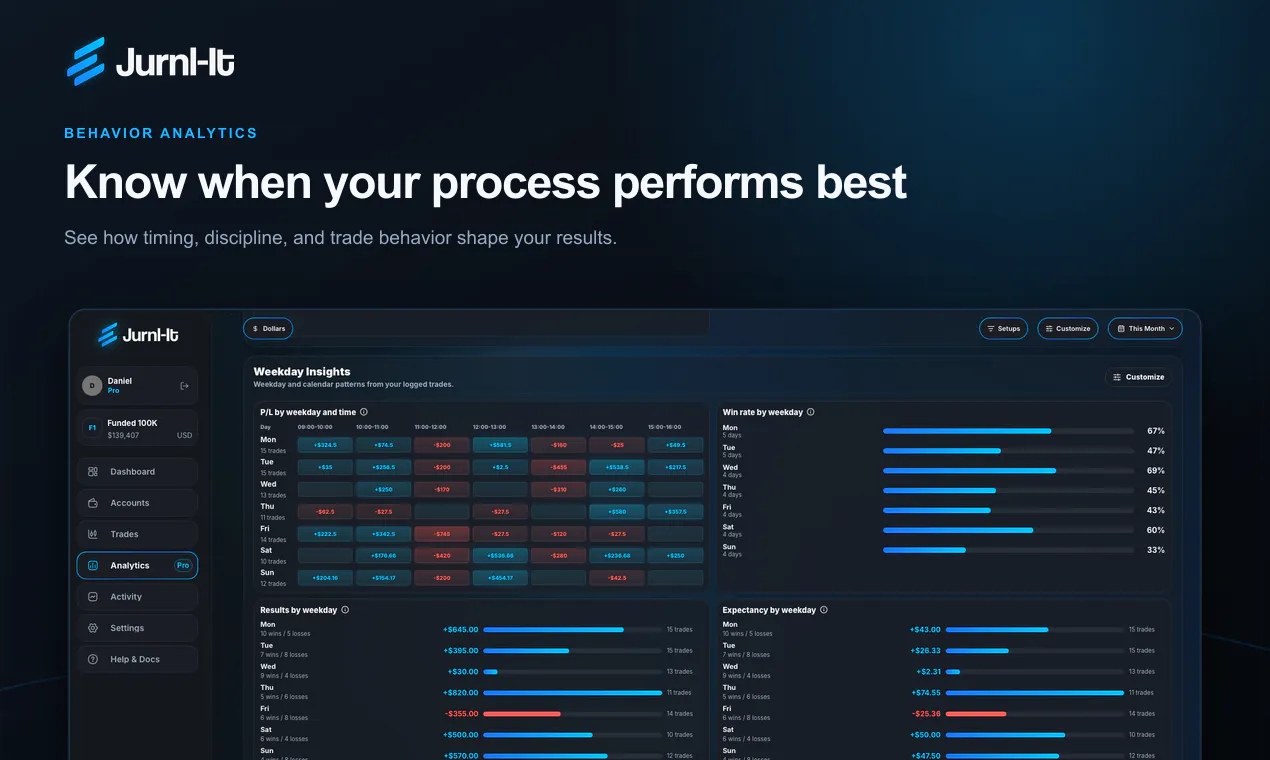1270x760 pixels.
Task: Click the Fri red results bar
Action: coord(522,714)
